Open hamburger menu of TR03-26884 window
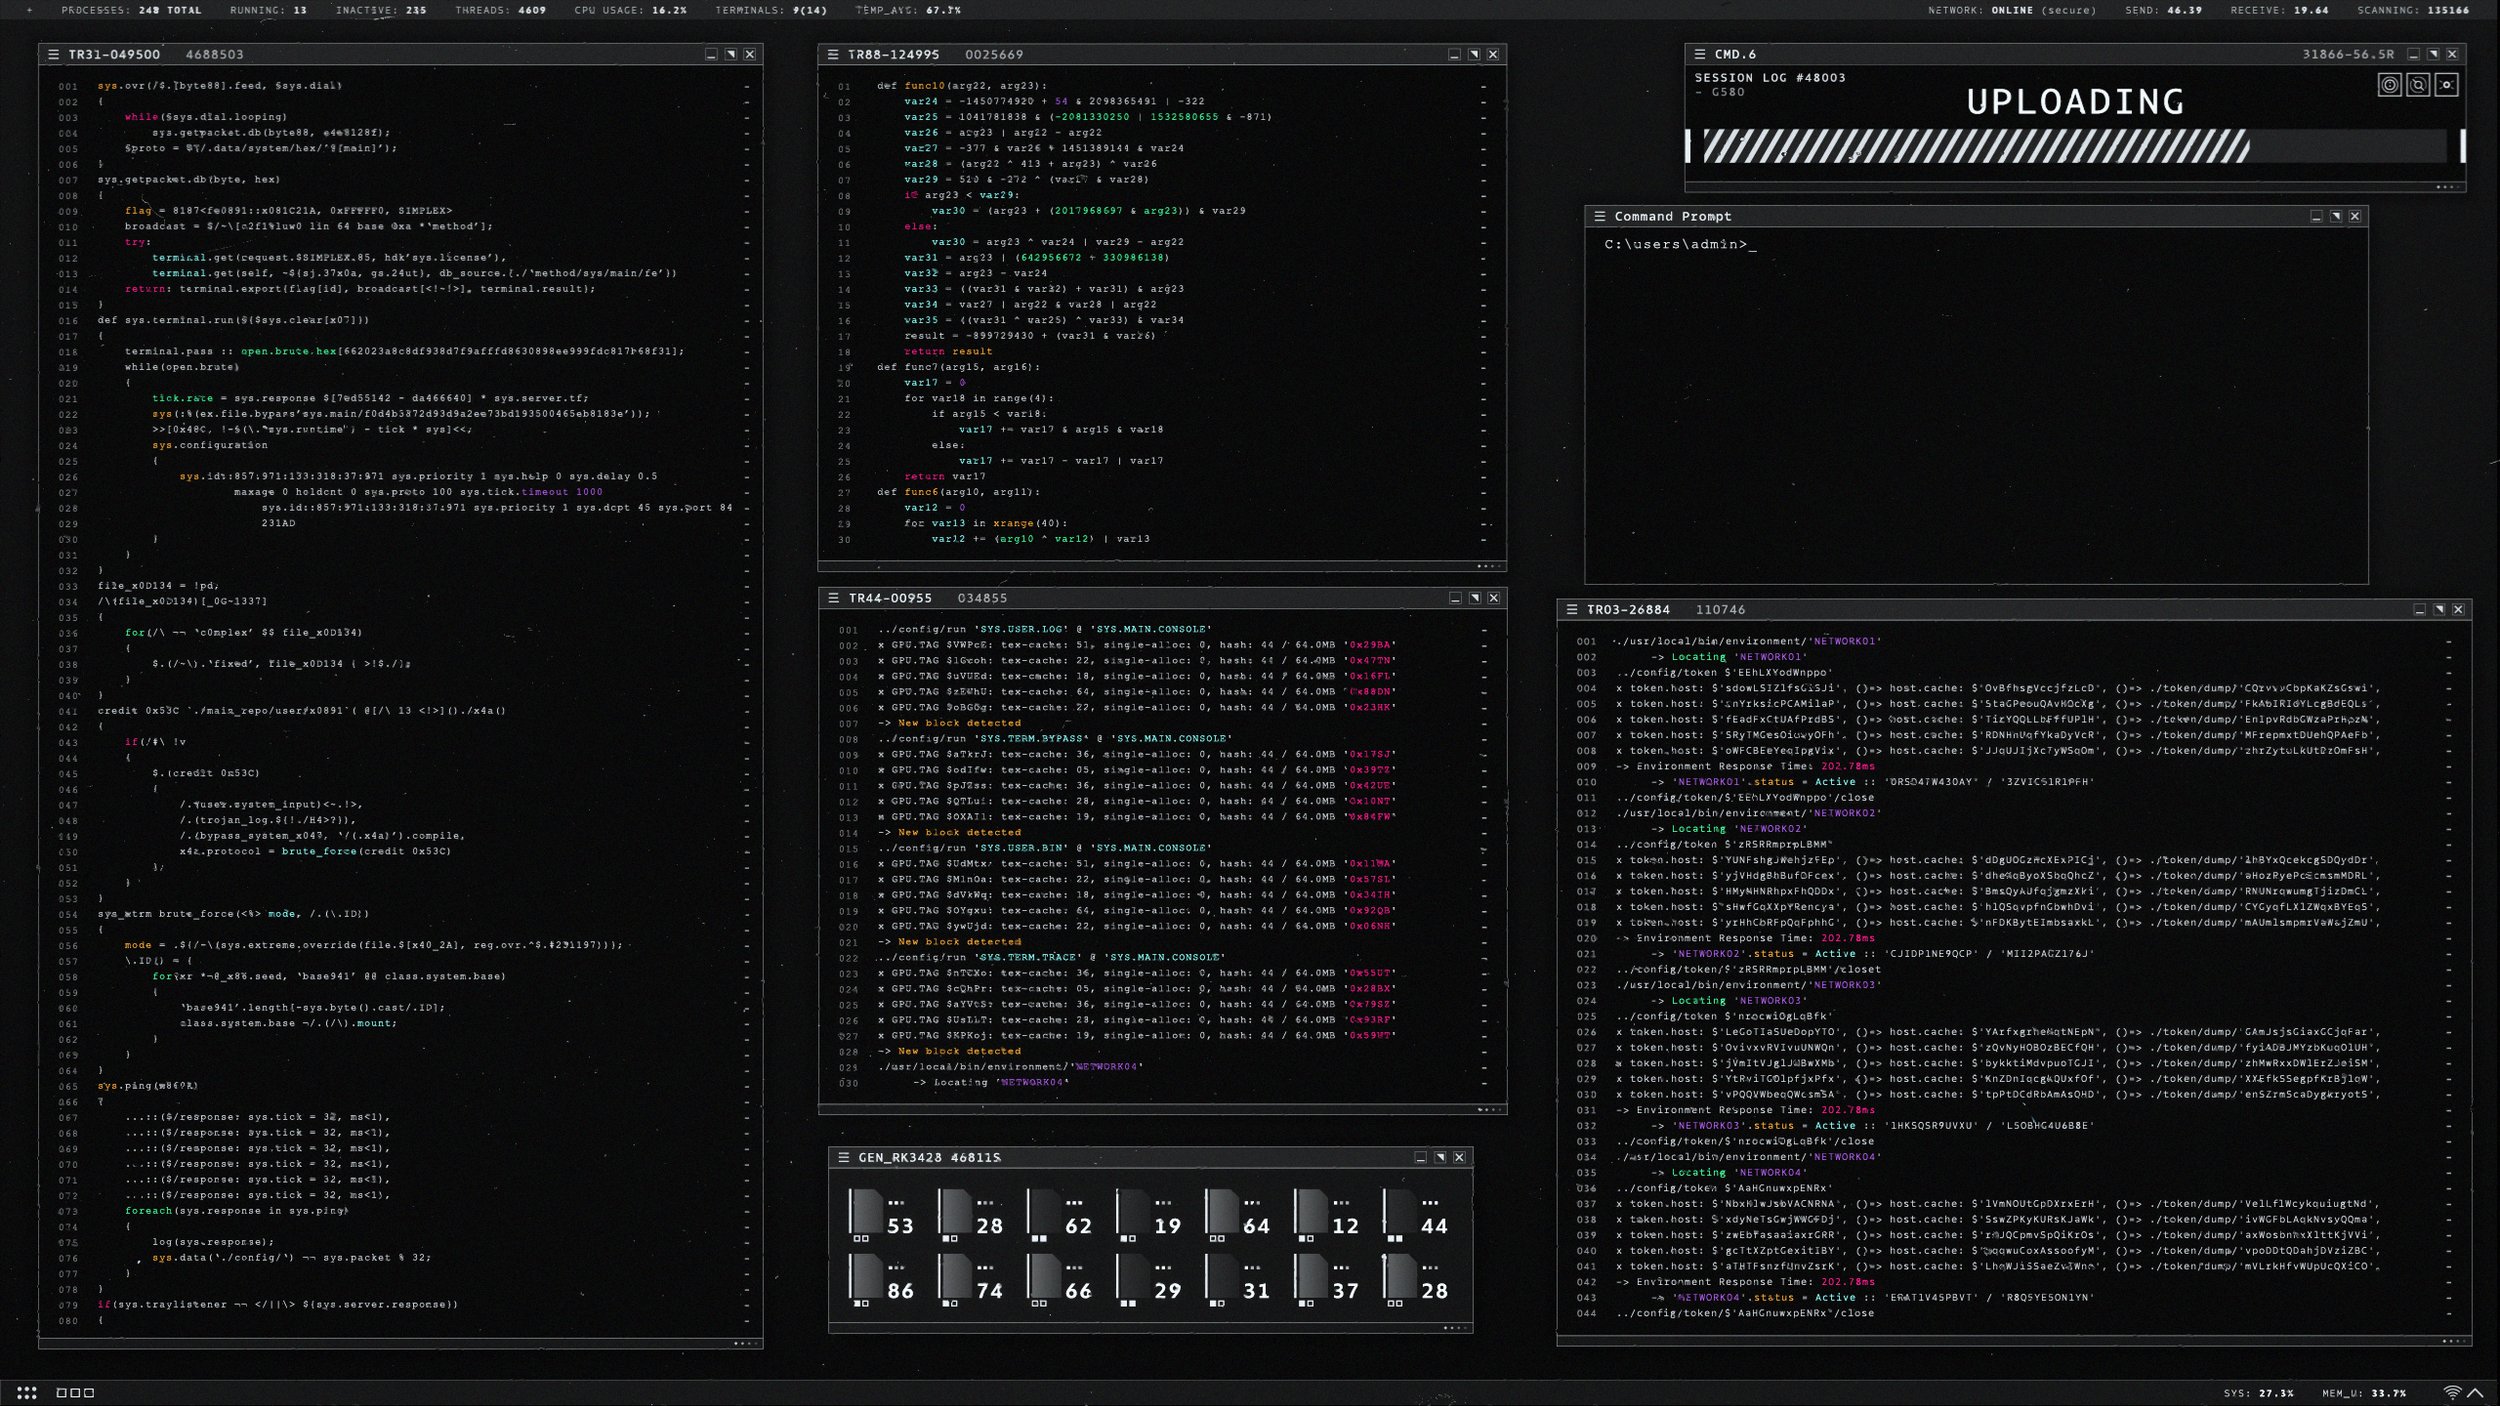The height and width of the screenshot is (1406, 2500). [1571, 609]
